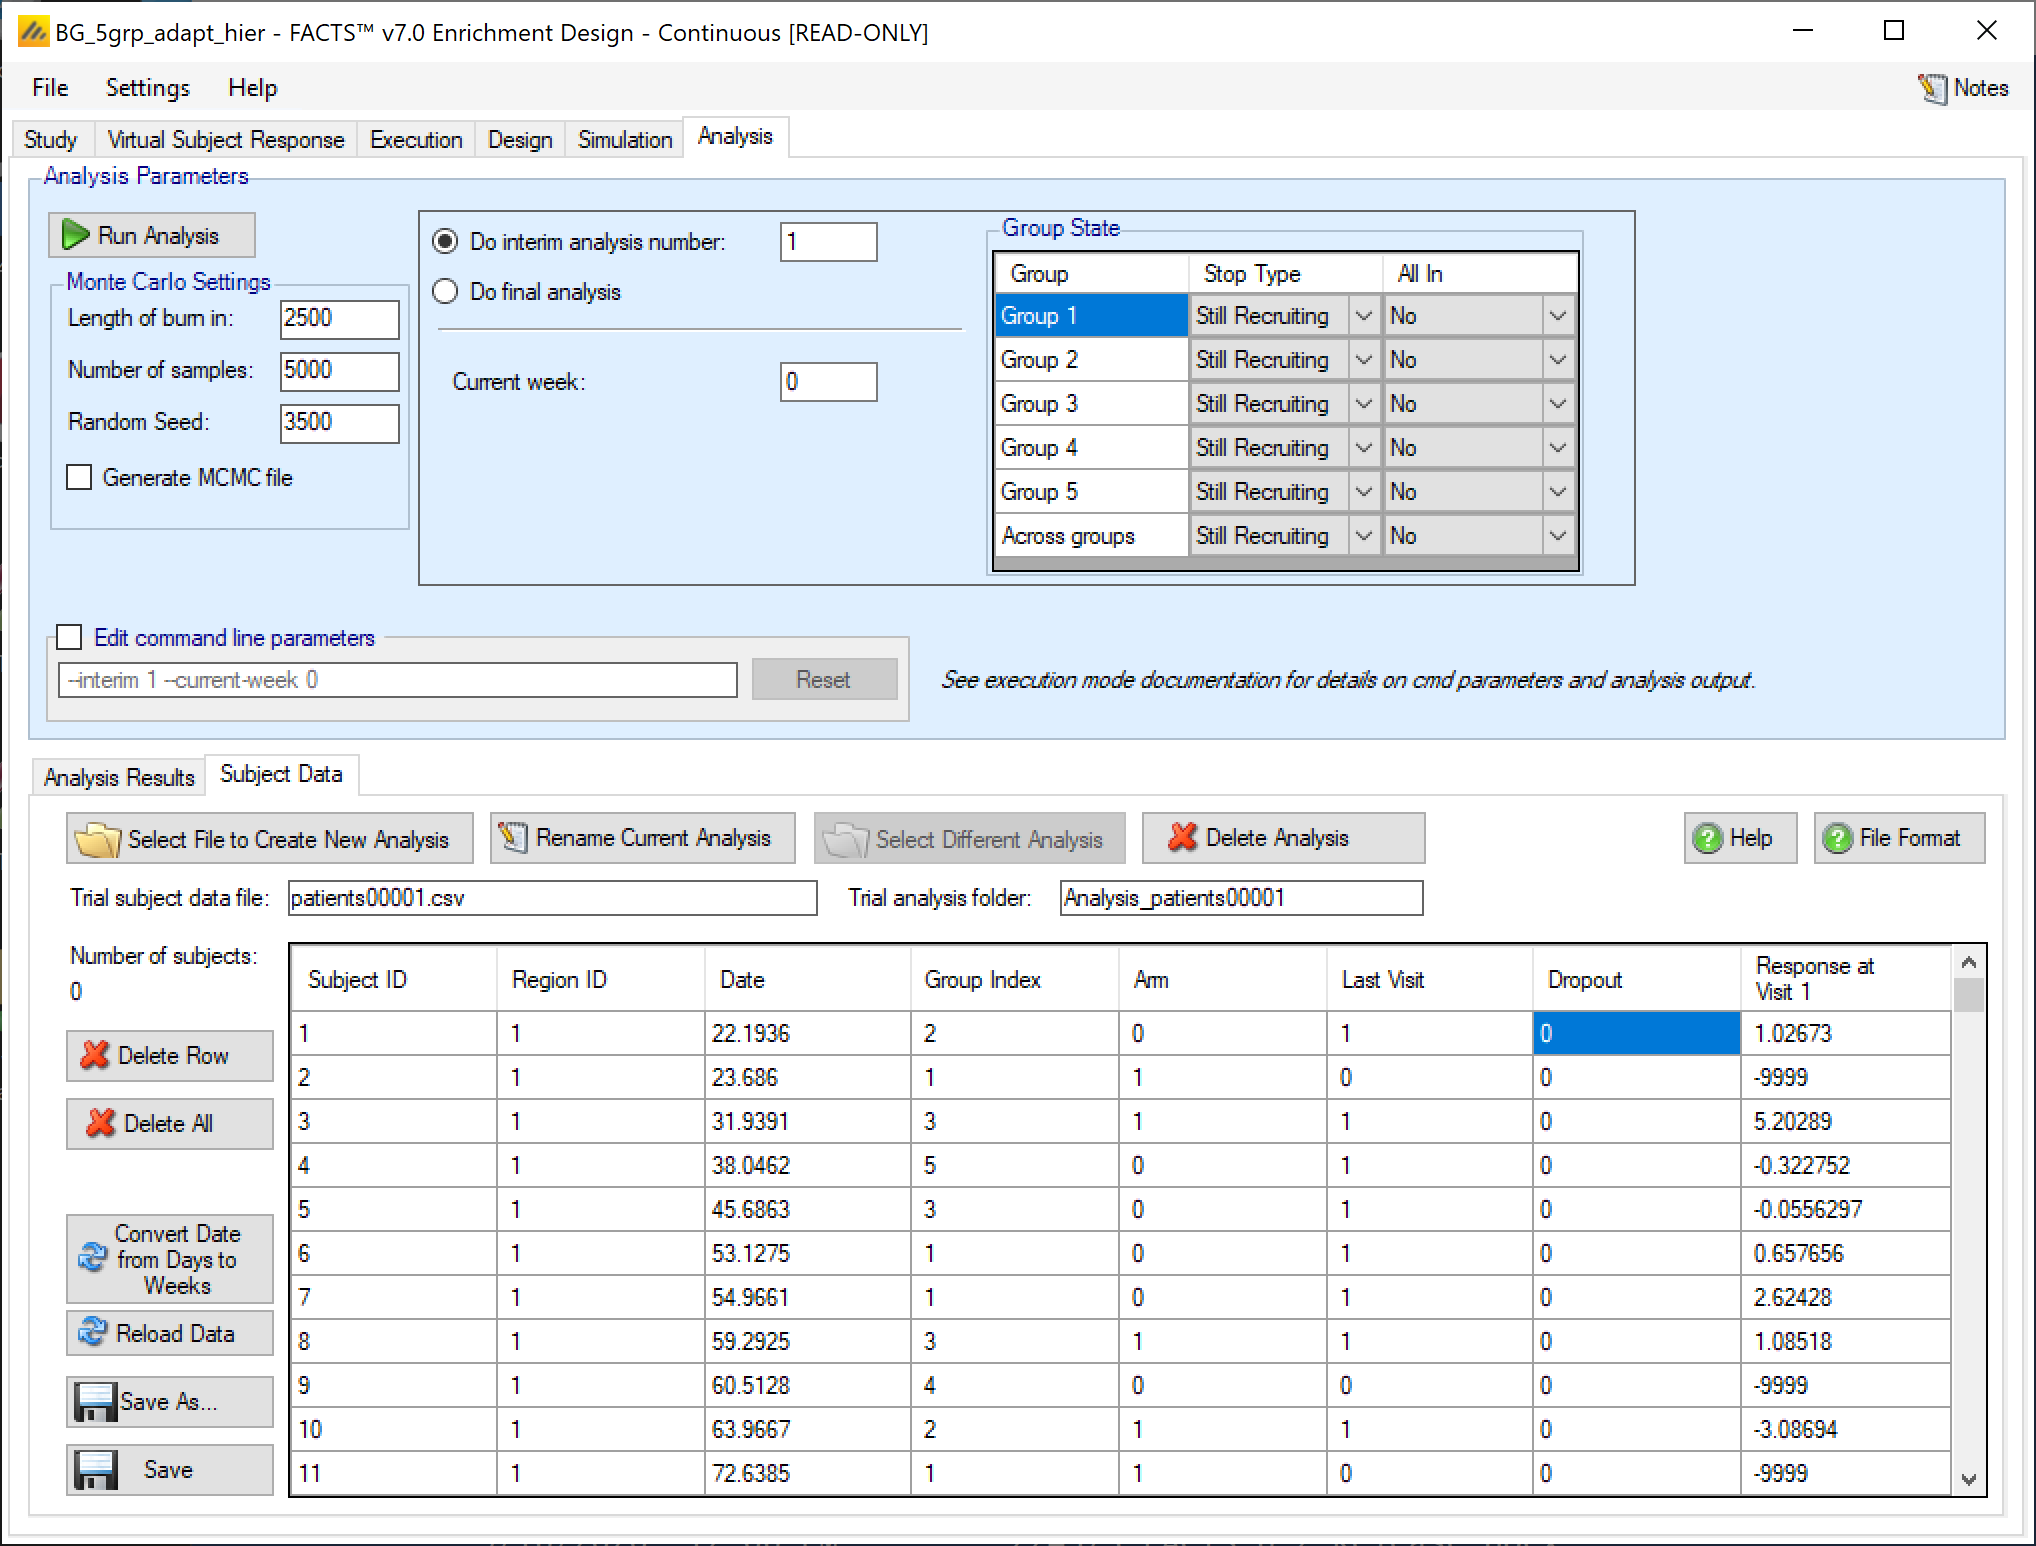Open the Notes notepad icon

tap(1932, 89)
